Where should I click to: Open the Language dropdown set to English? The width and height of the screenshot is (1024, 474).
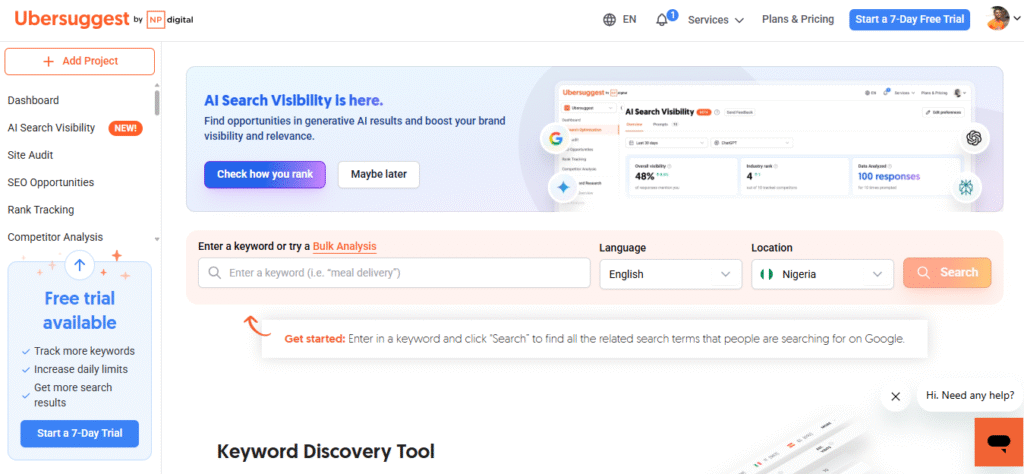tap(670, 274)
